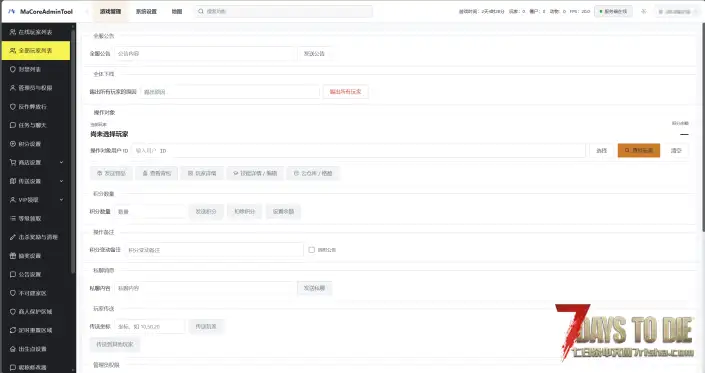Click the 发送公告 button

314,53
